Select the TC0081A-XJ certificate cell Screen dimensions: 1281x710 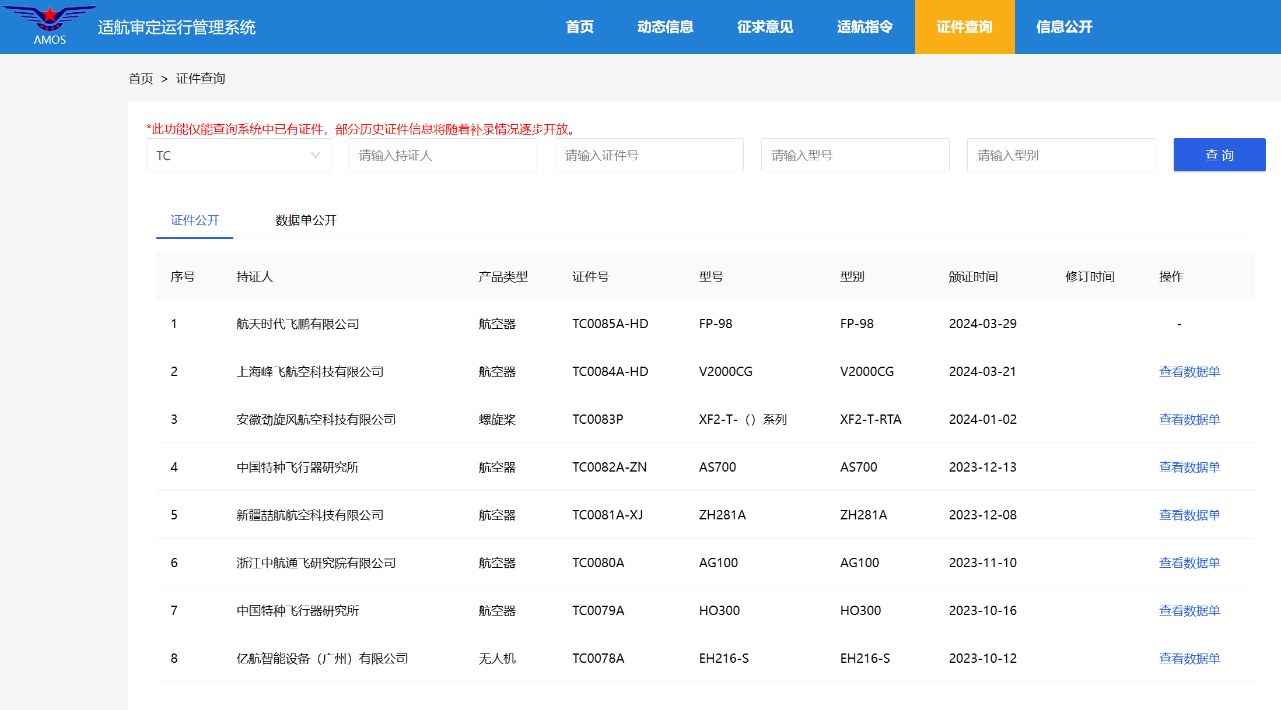pos(608,516)
